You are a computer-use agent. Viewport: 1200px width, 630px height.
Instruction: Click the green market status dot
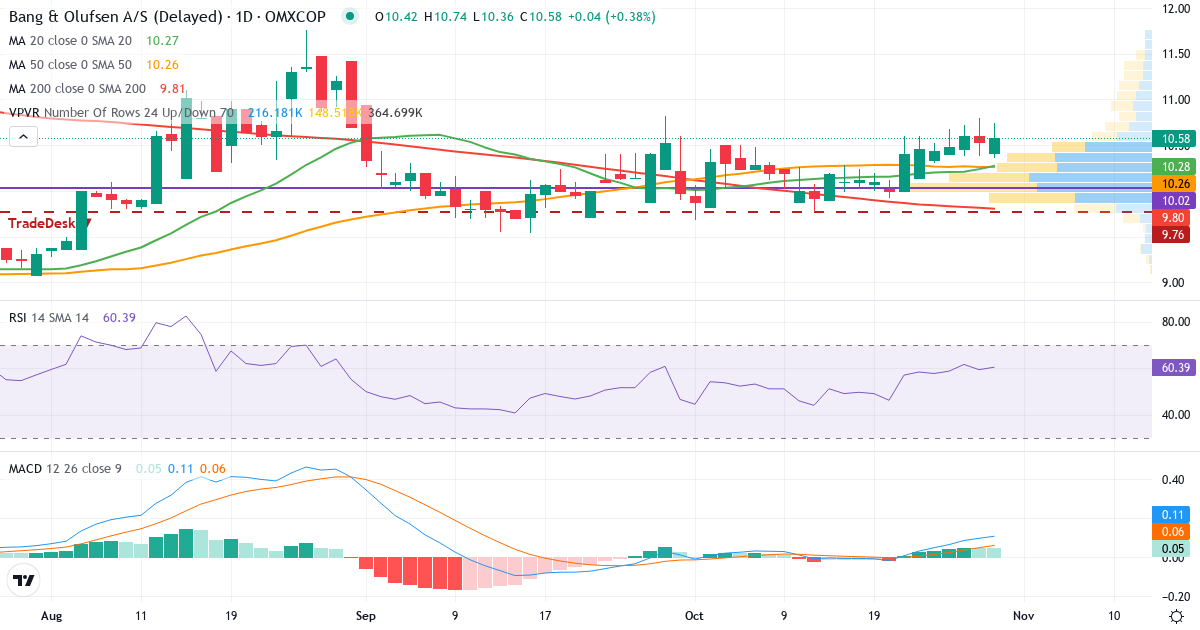[x=349, y=16]
